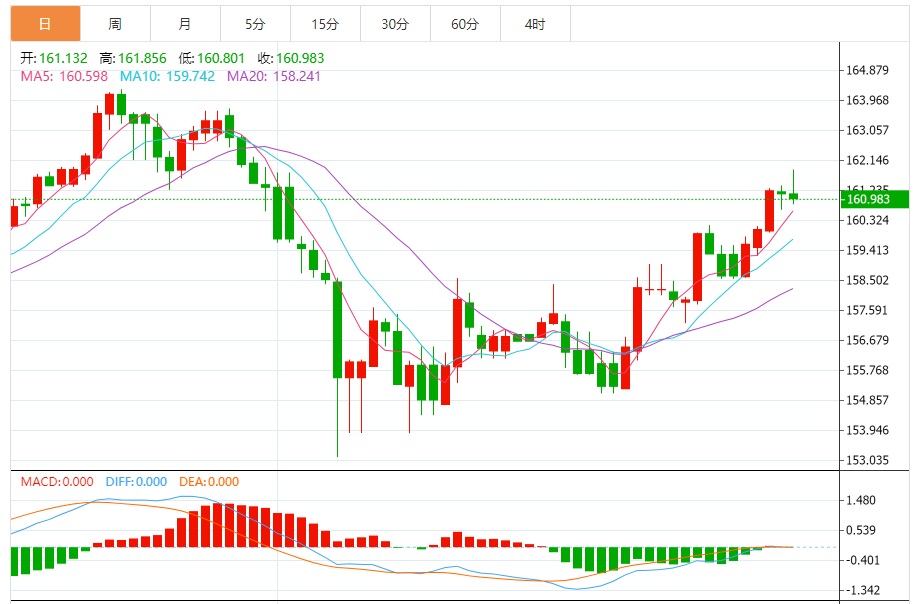Click the 1.480 MACD axis label
Image resolution: width=920 pixels, height=604 pixels.
coord(861,501)
